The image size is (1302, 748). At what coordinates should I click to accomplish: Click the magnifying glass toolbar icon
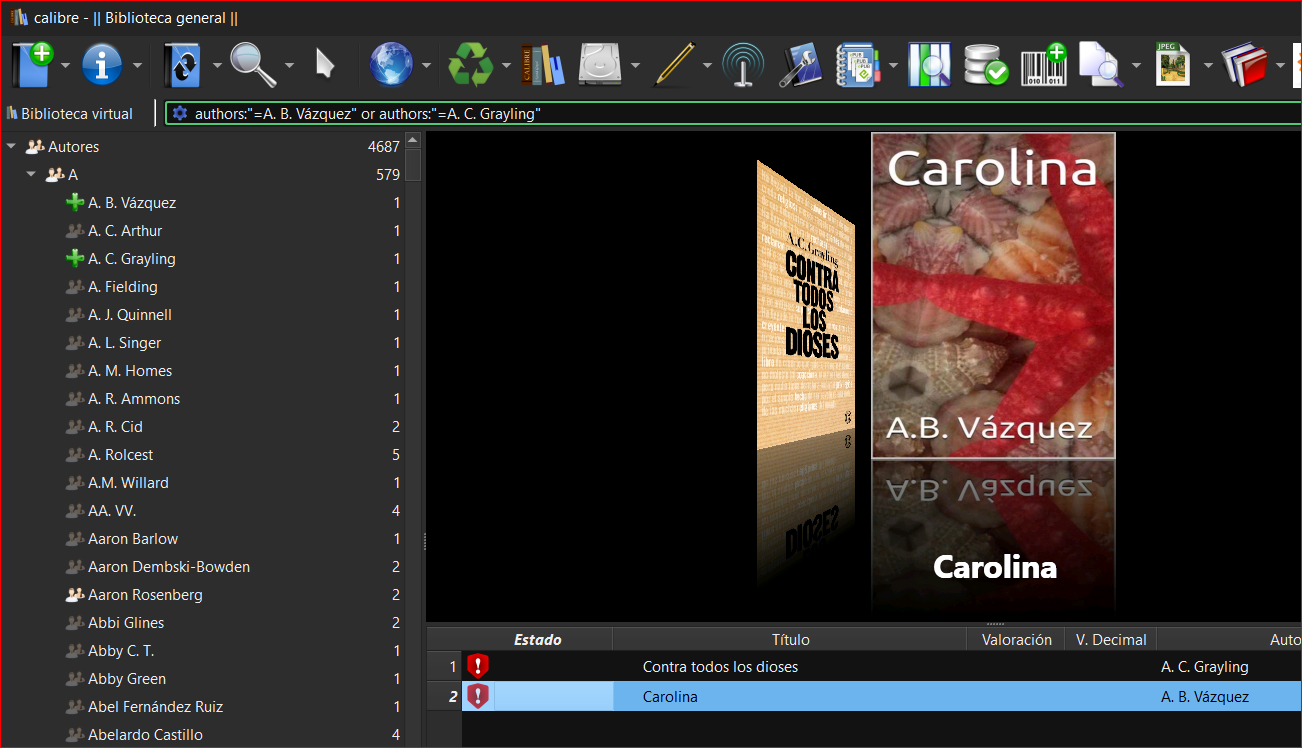coord(252,65)
